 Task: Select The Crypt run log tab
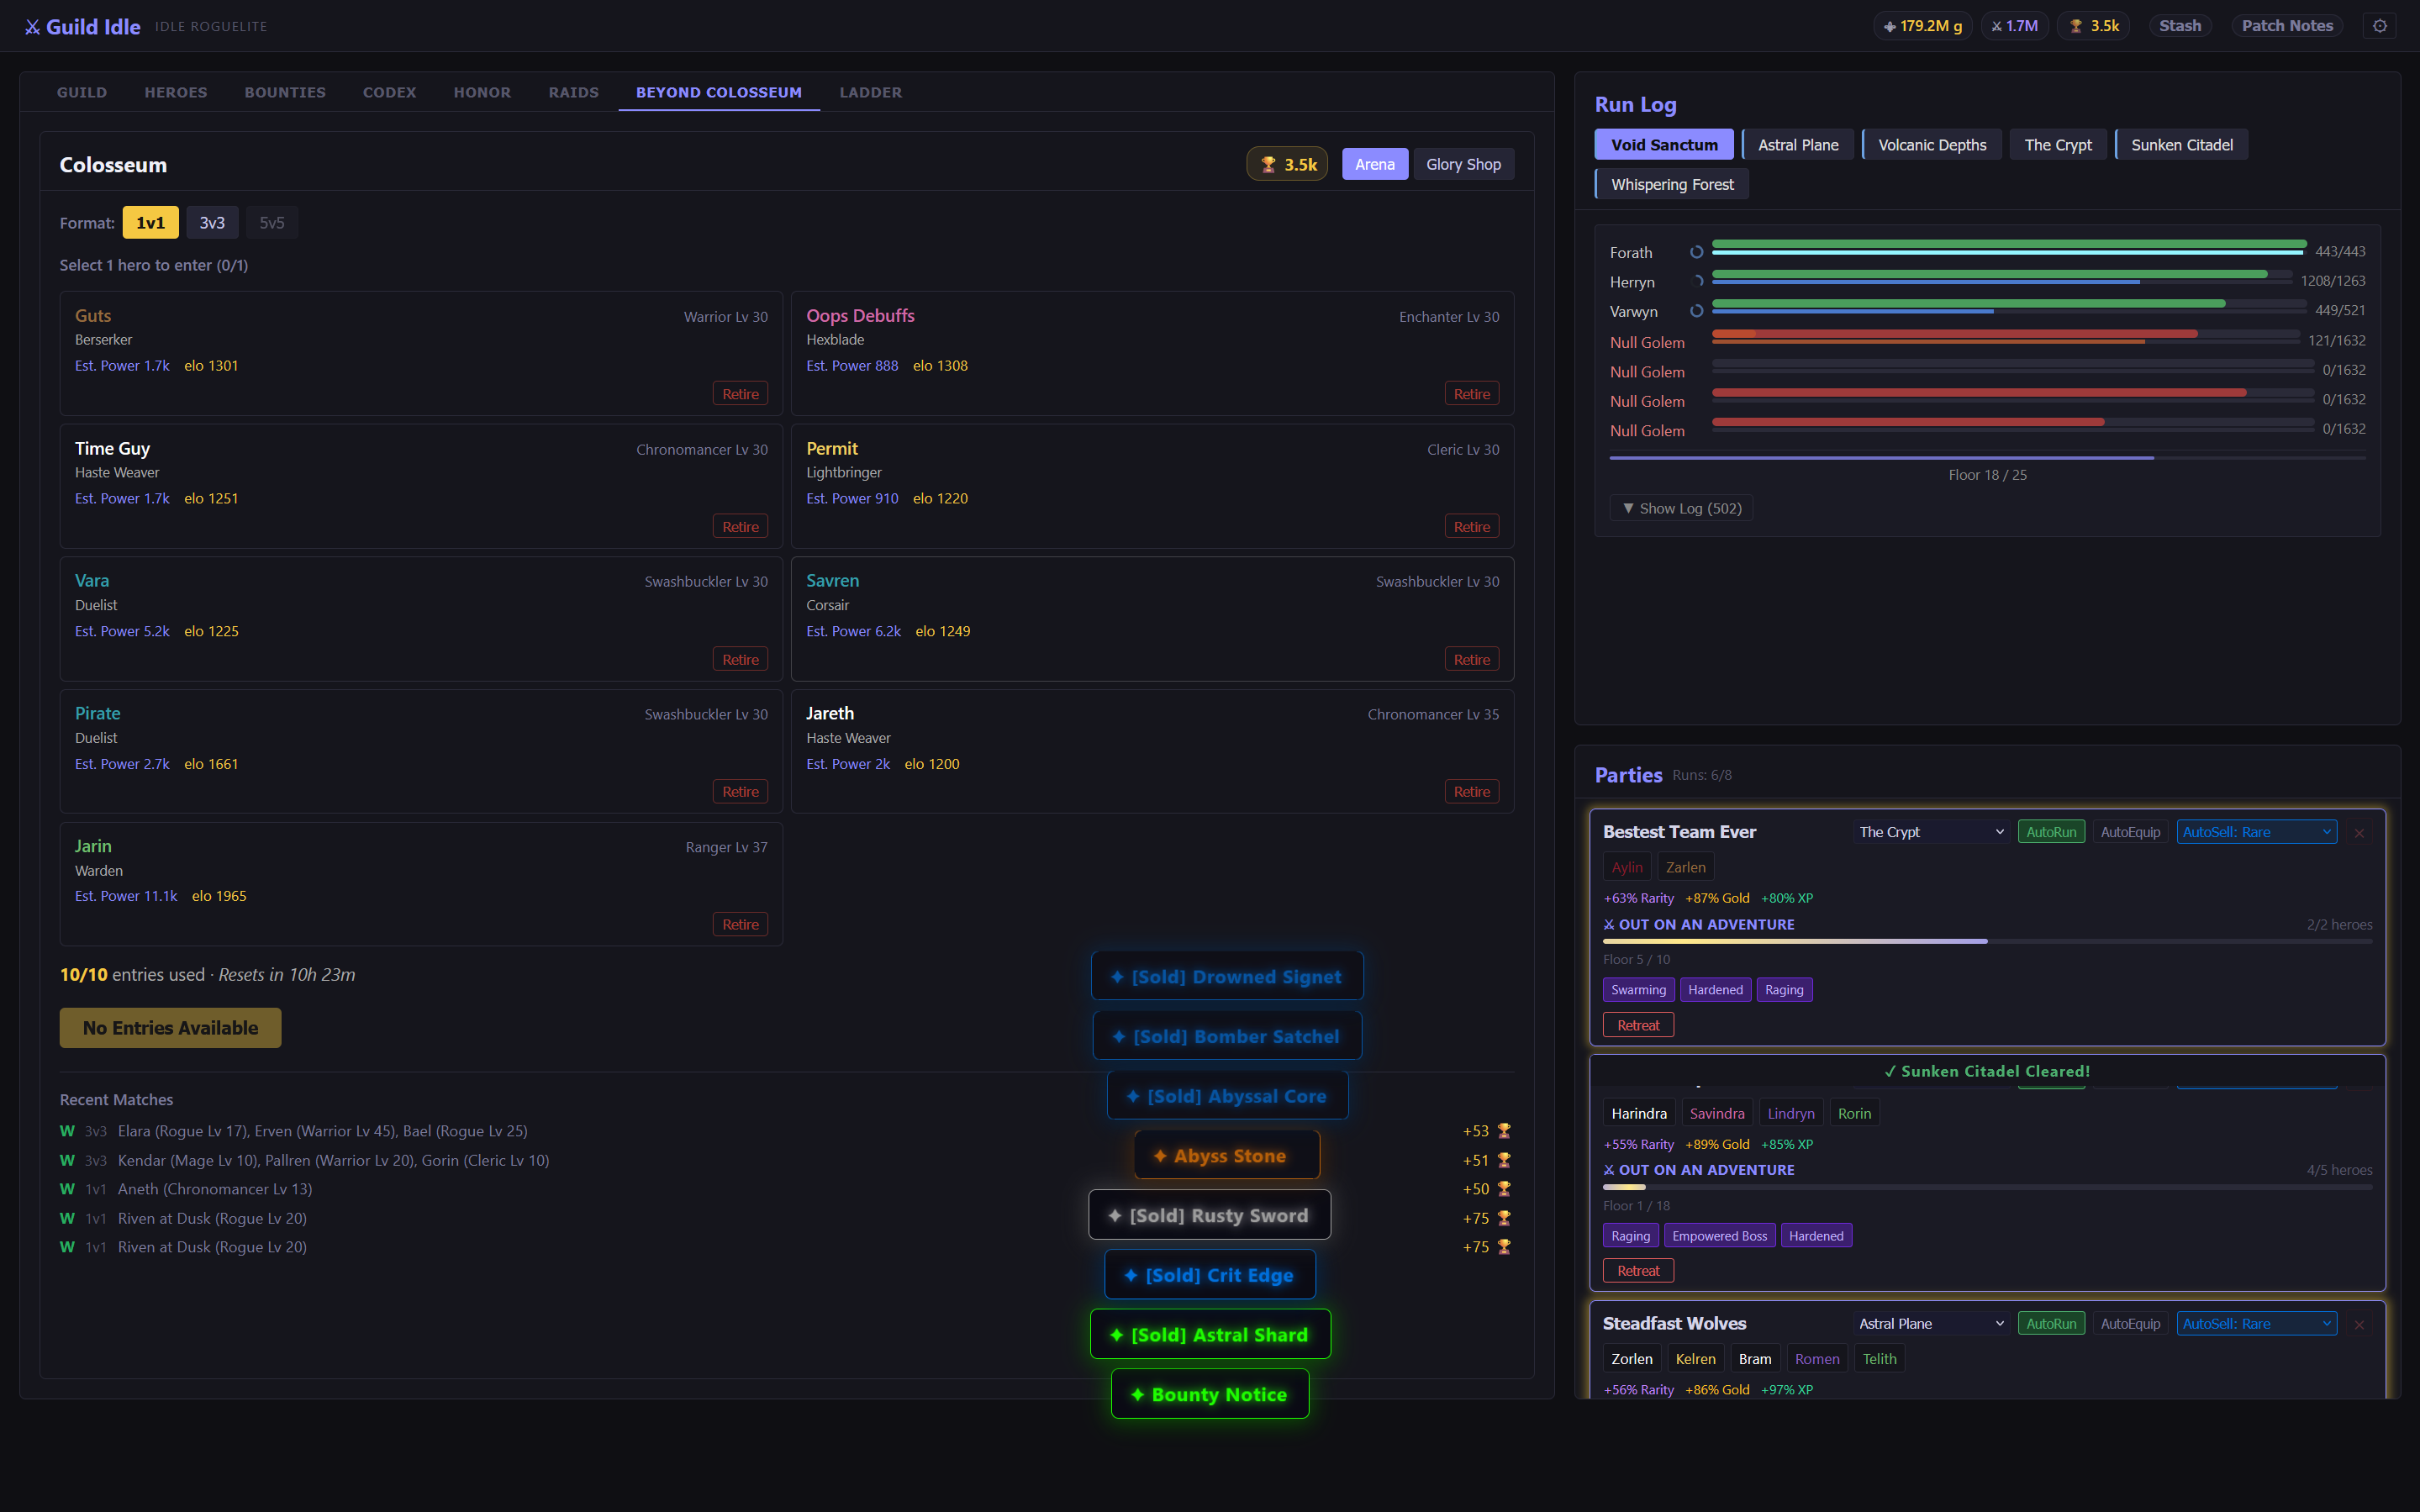point(2057,145)
